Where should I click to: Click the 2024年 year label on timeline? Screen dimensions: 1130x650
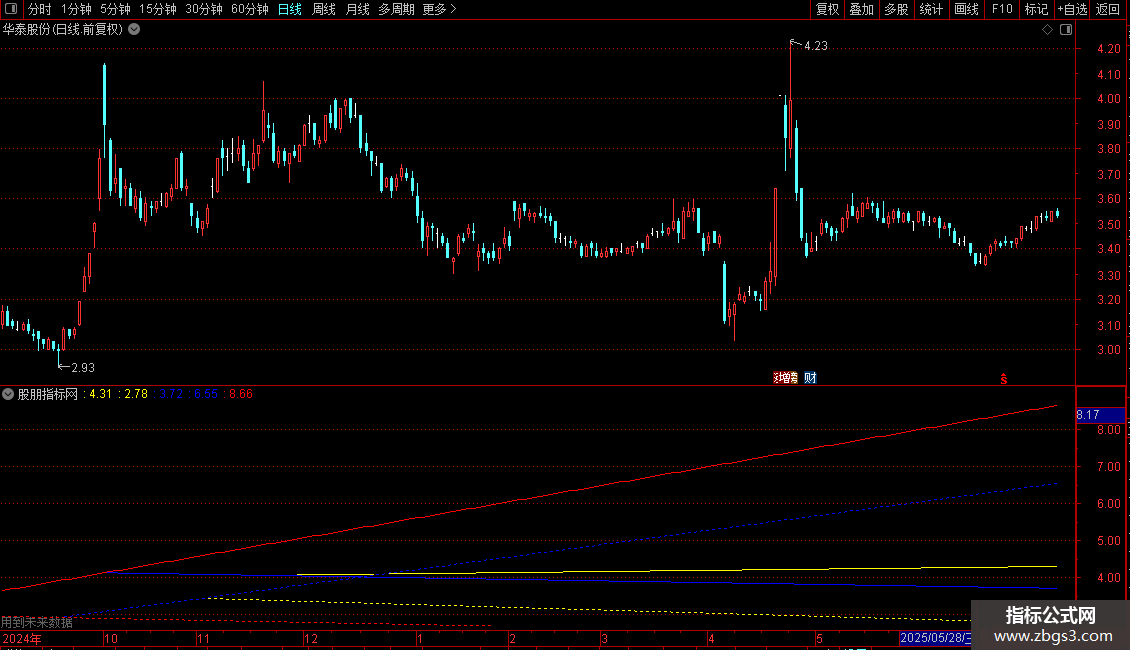coord(22,638)
